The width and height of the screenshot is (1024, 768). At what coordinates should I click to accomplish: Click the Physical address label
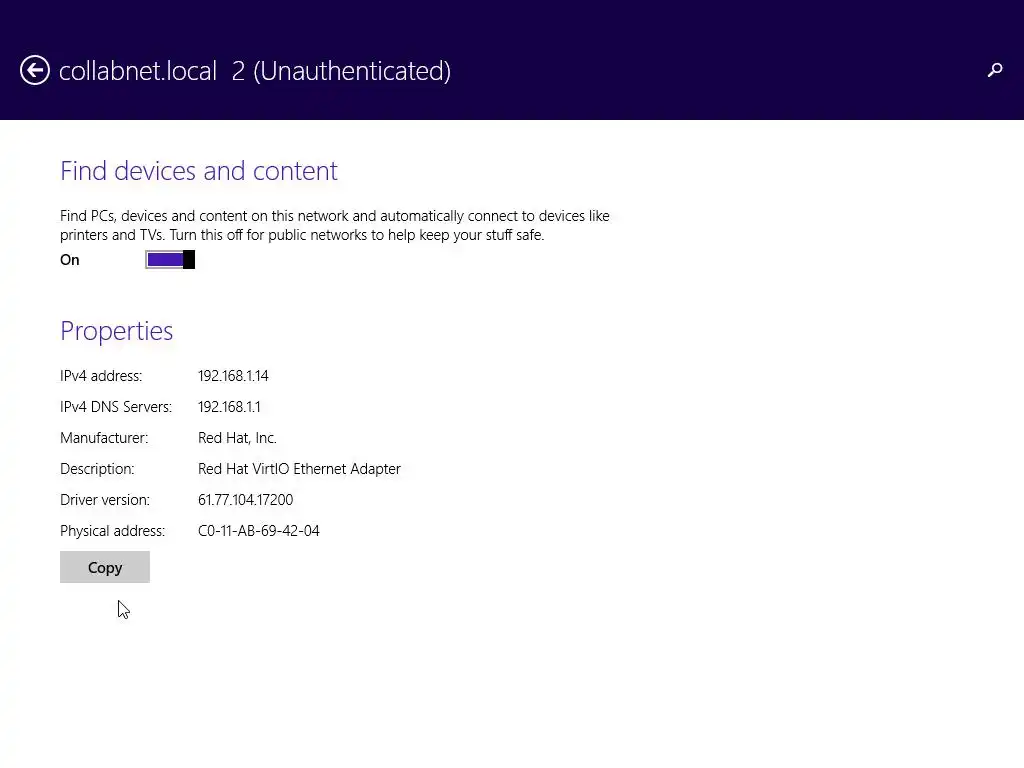(x=112, y=531)
